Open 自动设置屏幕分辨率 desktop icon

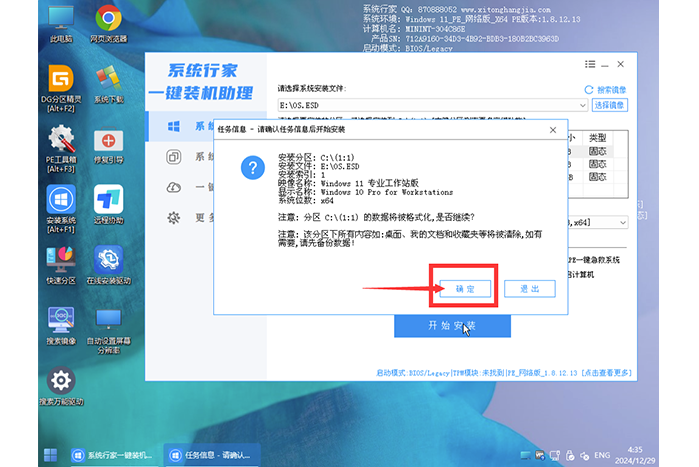pyautogui.click(x=108, y=331)
